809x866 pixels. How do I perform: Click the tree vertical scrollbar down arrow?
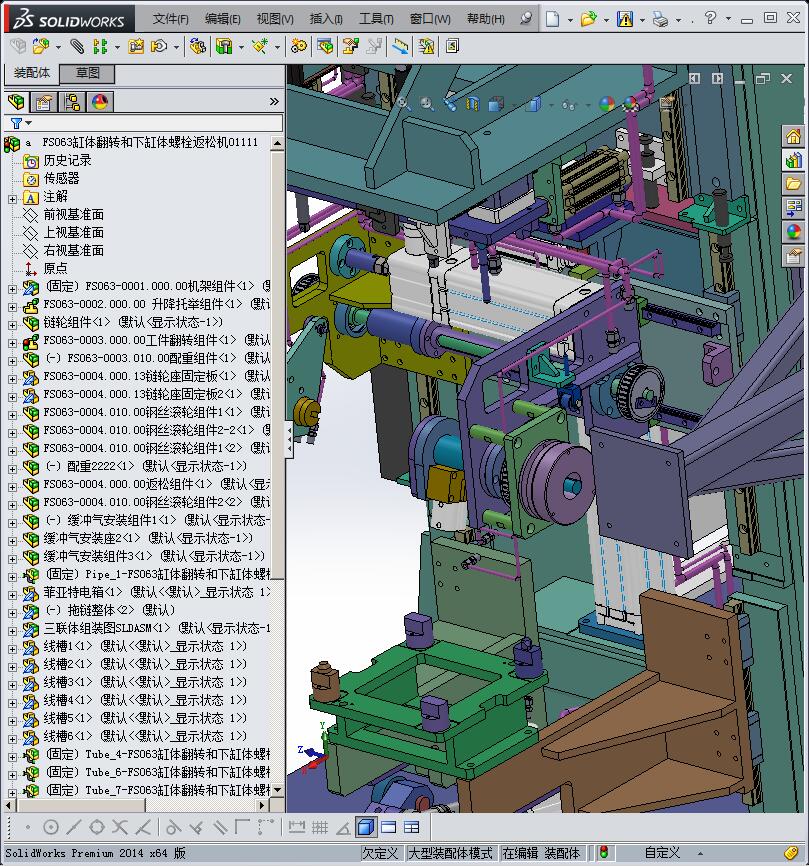(x=278, y=790)
